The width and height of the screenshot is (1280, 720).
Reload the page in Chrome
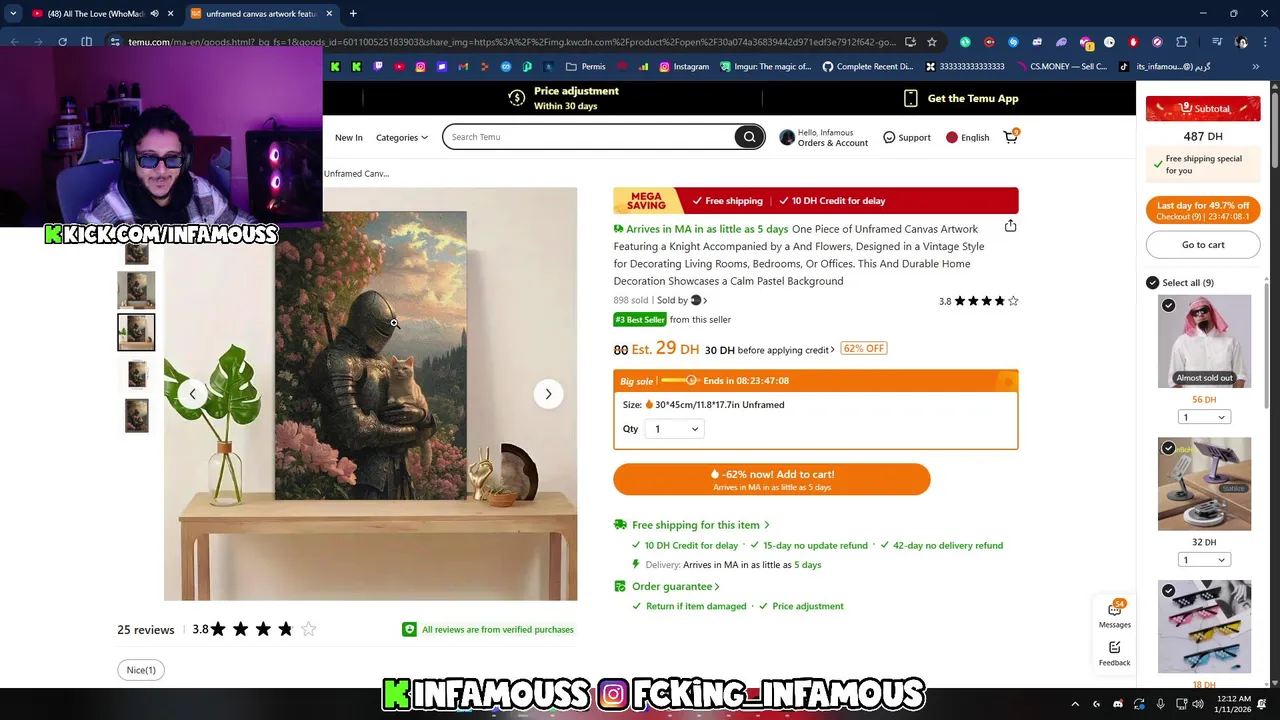(x=62, y=42)
